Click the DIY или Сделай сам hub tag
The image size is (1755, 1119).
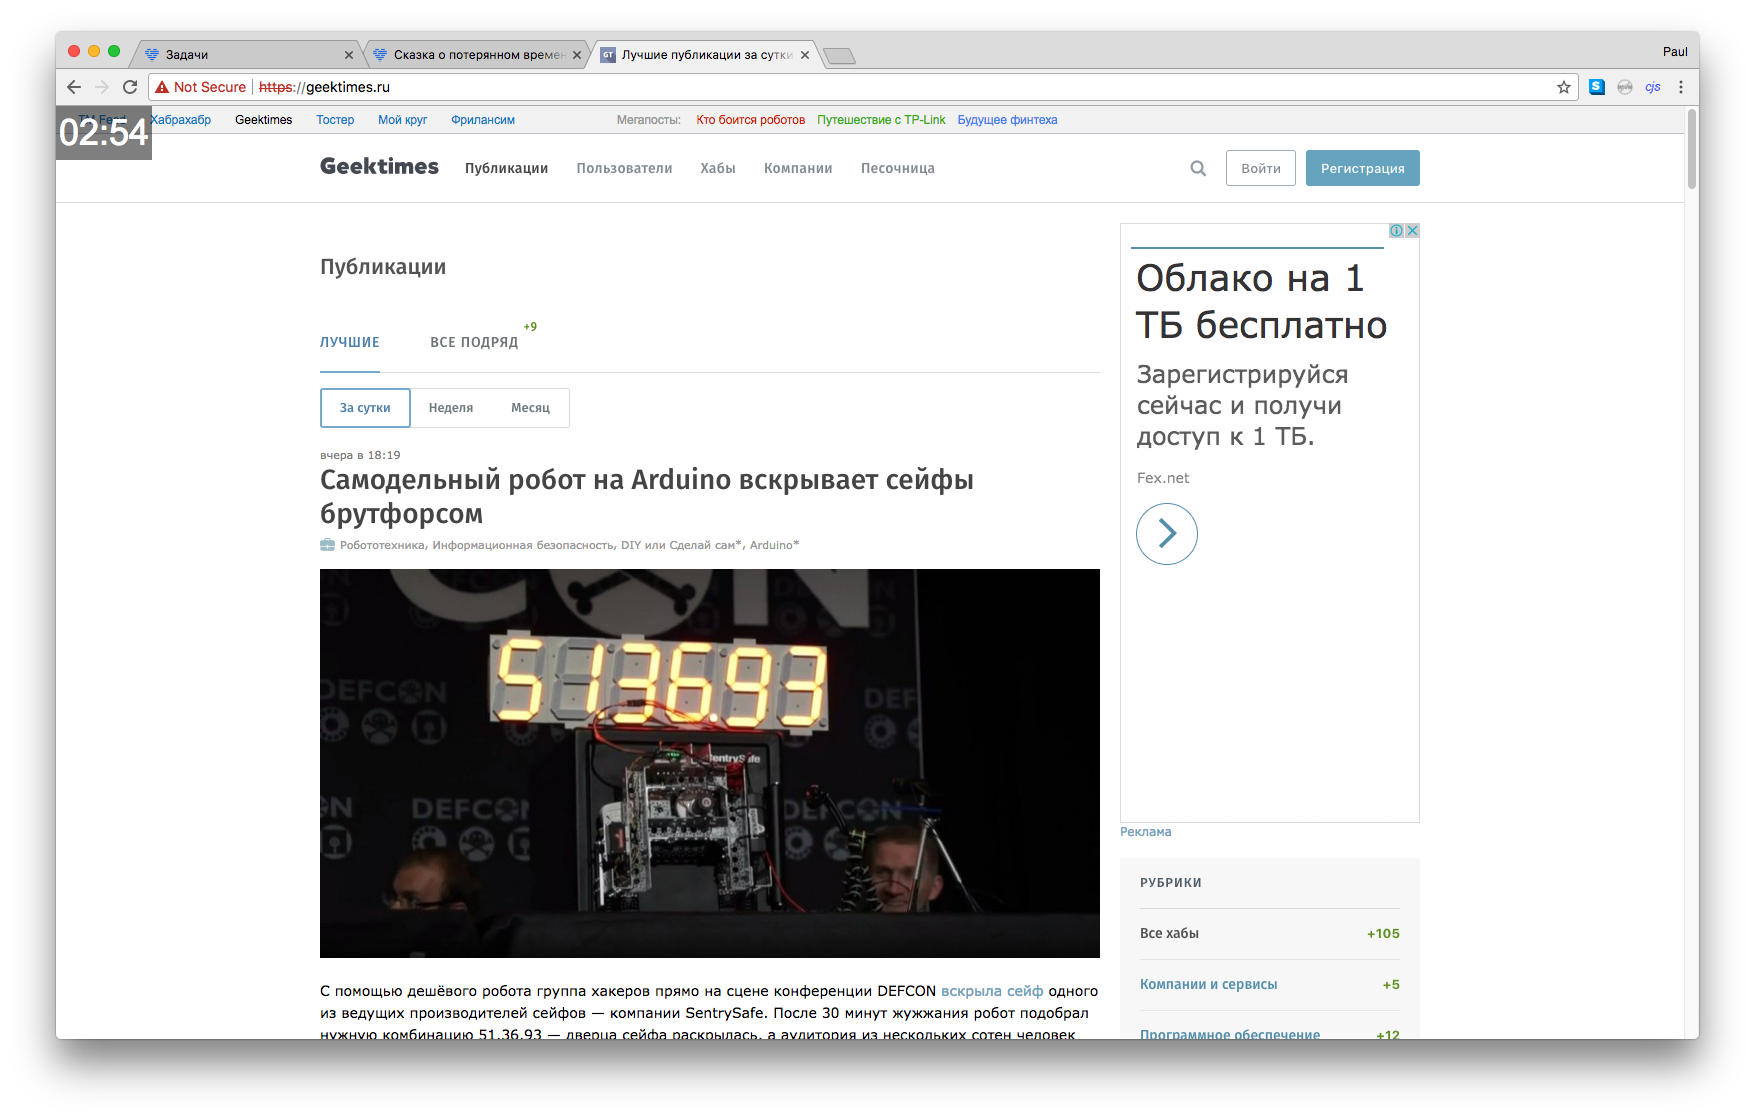point(681,545)
